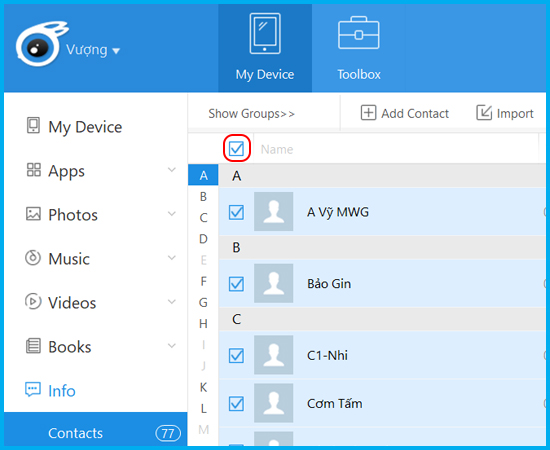Select the Cơm Tấm contact name

(x=335, y=403)
